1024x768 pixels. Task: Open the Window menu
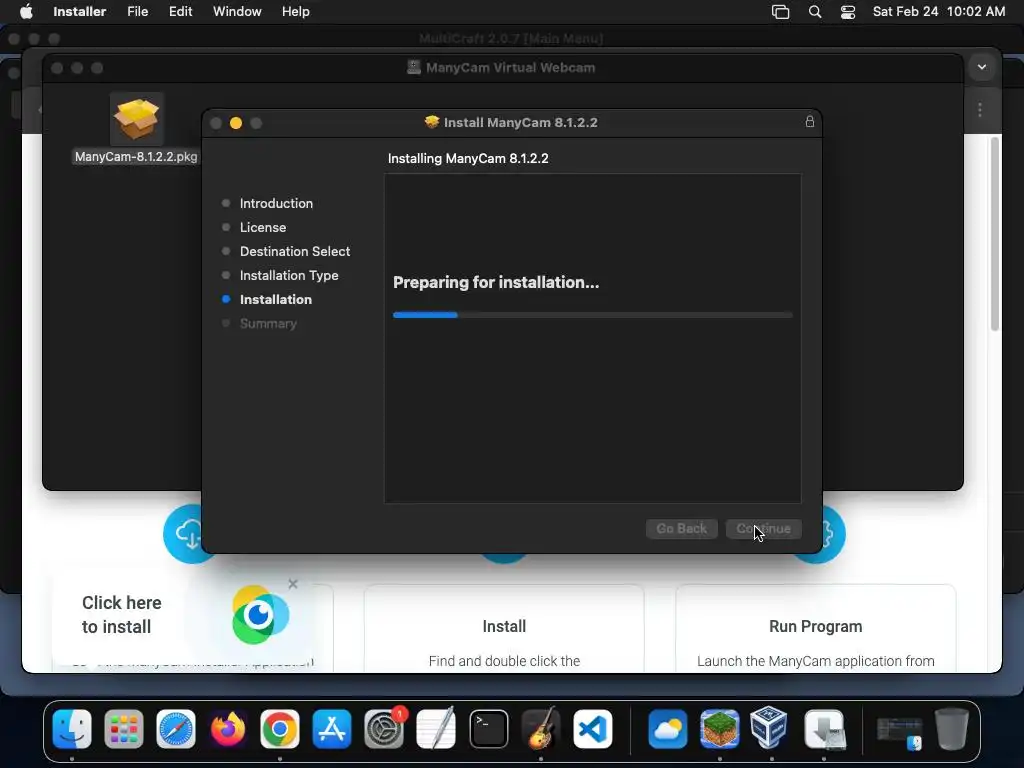(237, 12)
